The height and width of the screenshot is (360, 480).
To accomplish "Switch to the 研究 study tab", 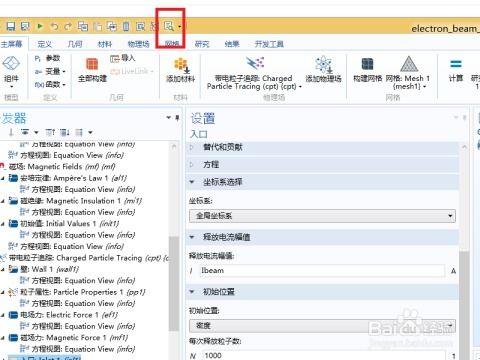I will point(202,44).
